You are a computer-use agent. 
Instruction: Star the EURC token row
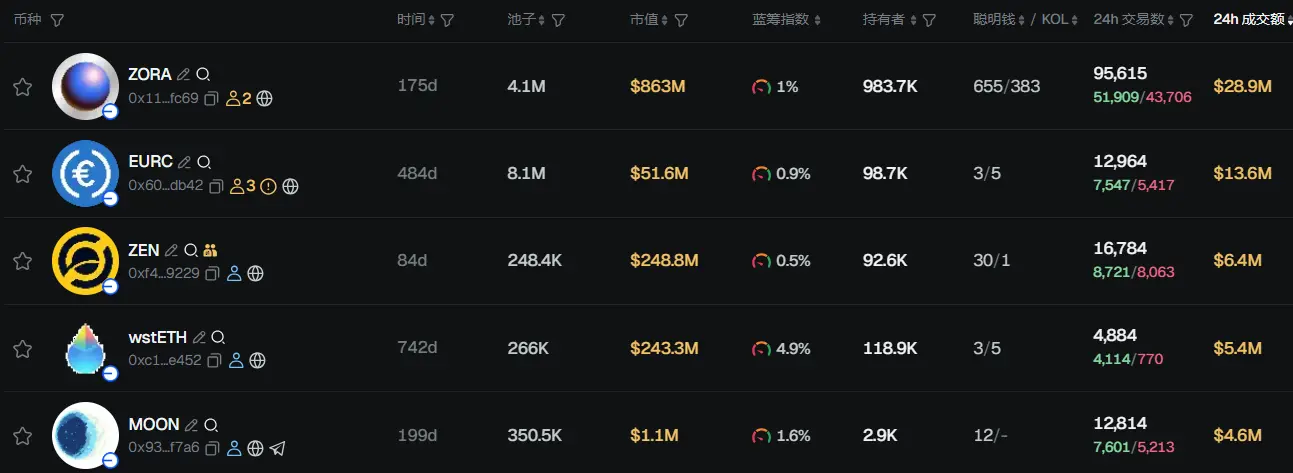(x=22, y=174)
